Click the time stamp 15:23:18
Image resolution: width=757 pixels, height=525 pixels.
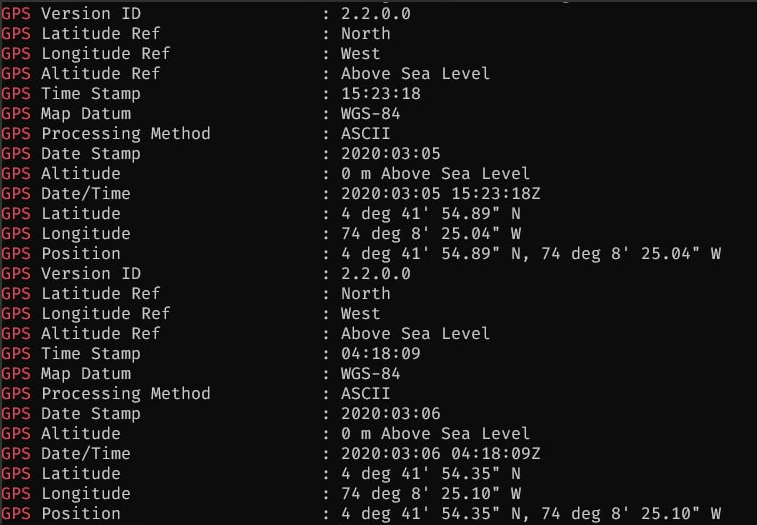pyautogui.click(x=380, y=93)
